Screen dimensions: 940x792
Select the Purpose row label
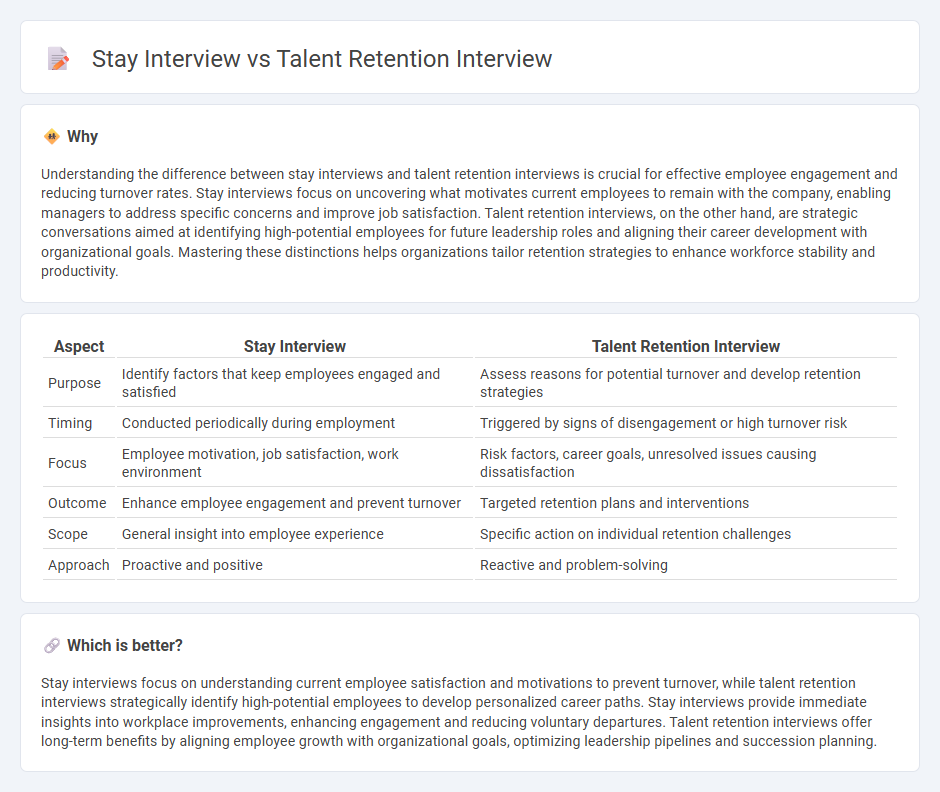[74, 383]
